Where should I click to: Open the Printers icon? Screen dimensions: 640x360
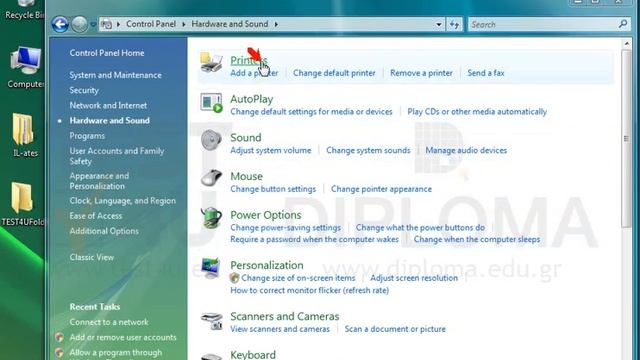click(211, 63)
